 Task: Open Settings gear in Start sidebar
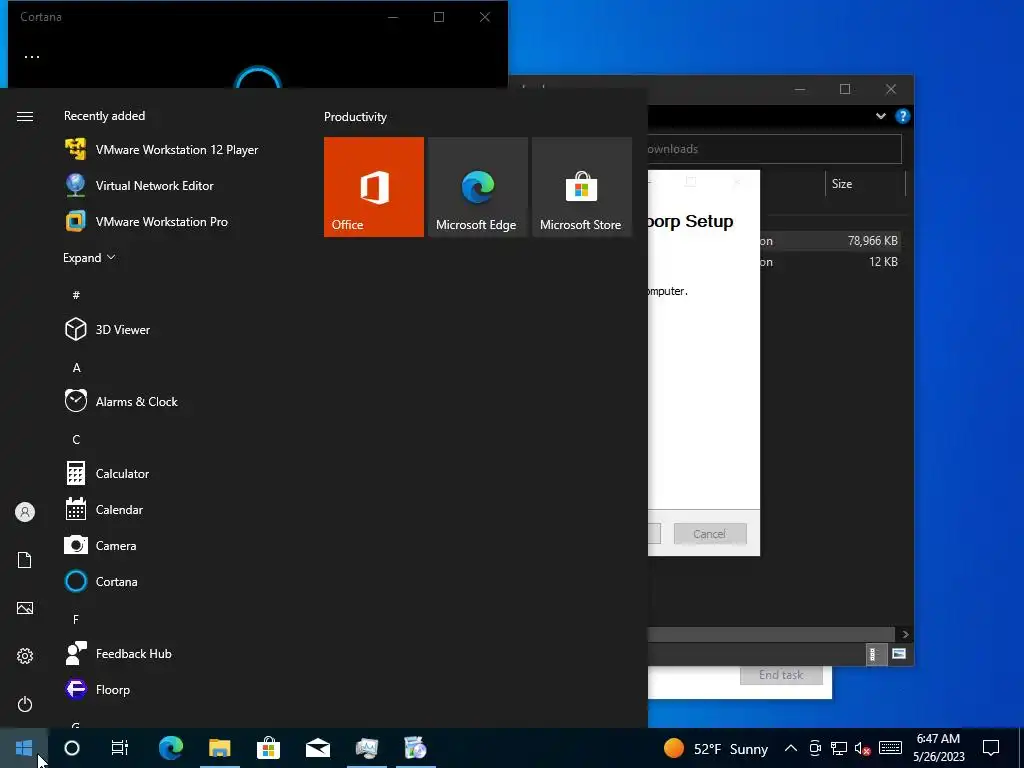[25, 656]
